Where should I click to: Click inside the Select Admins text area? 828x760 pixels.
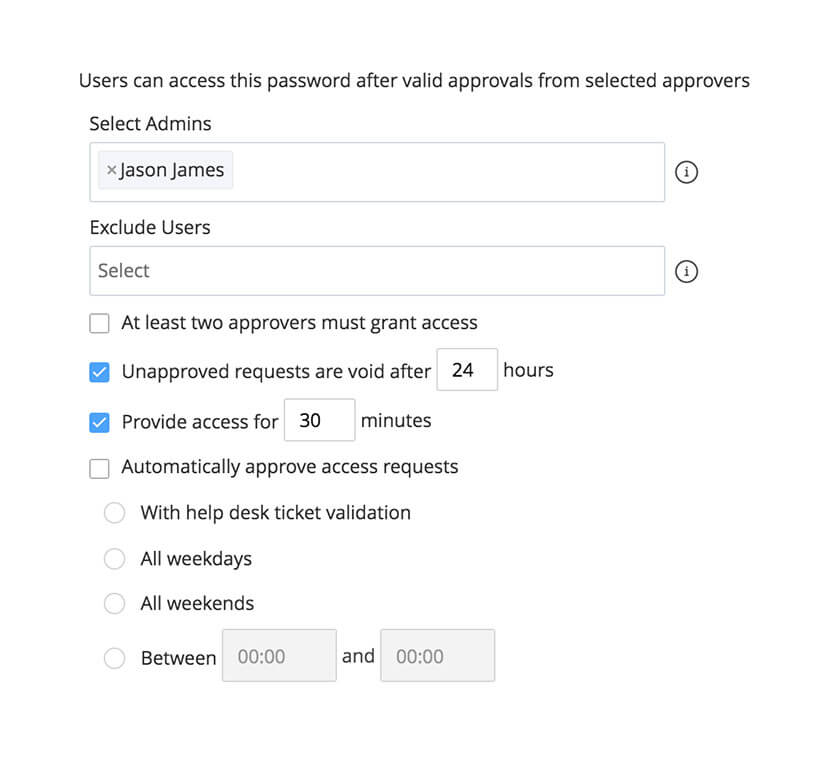tap(450, 171)
